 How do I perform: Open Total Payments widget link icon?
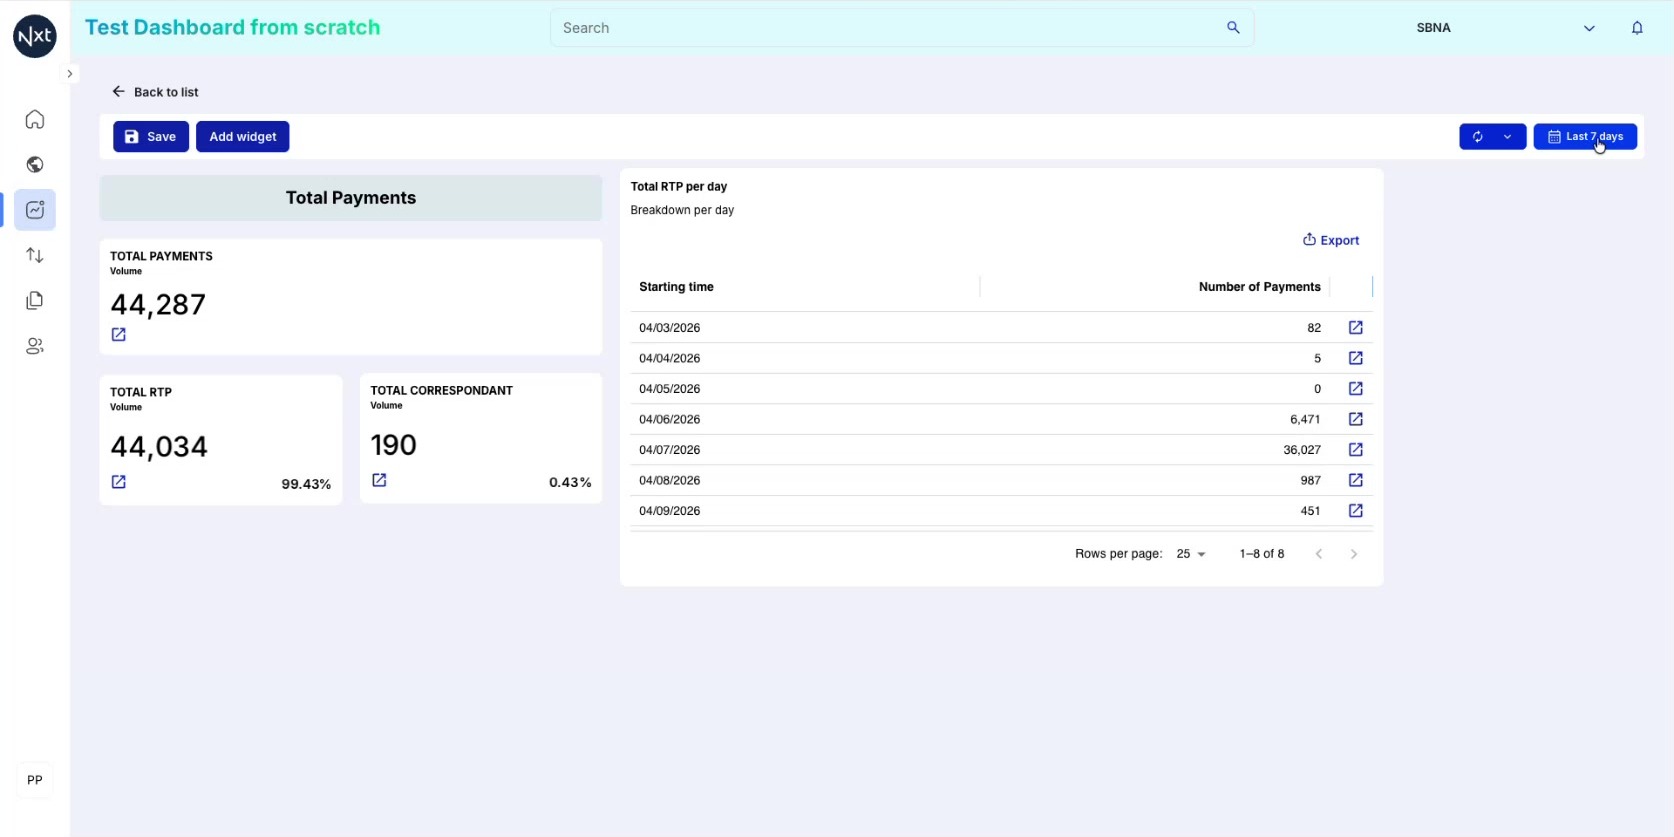coord(119,335)
